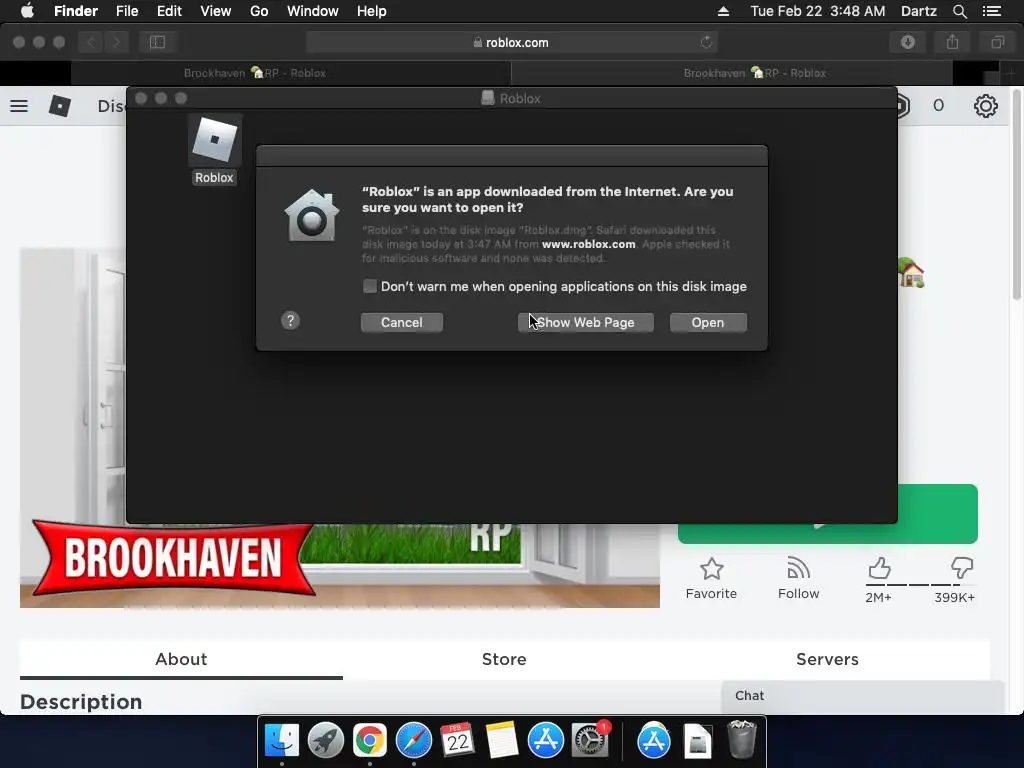Click the help question mark button
The width and height of the screenshot is (1024, 768).
click(290, 321)
